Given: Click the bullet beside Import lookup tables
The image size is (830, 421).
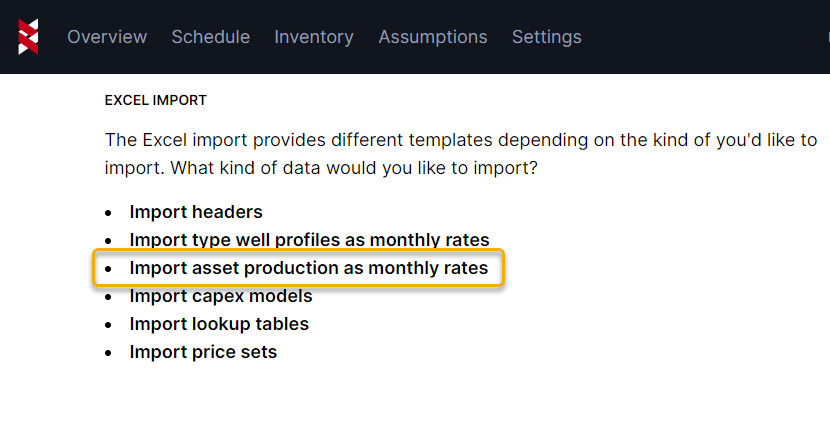Looking at the screenshot, I should pos(109,325).
